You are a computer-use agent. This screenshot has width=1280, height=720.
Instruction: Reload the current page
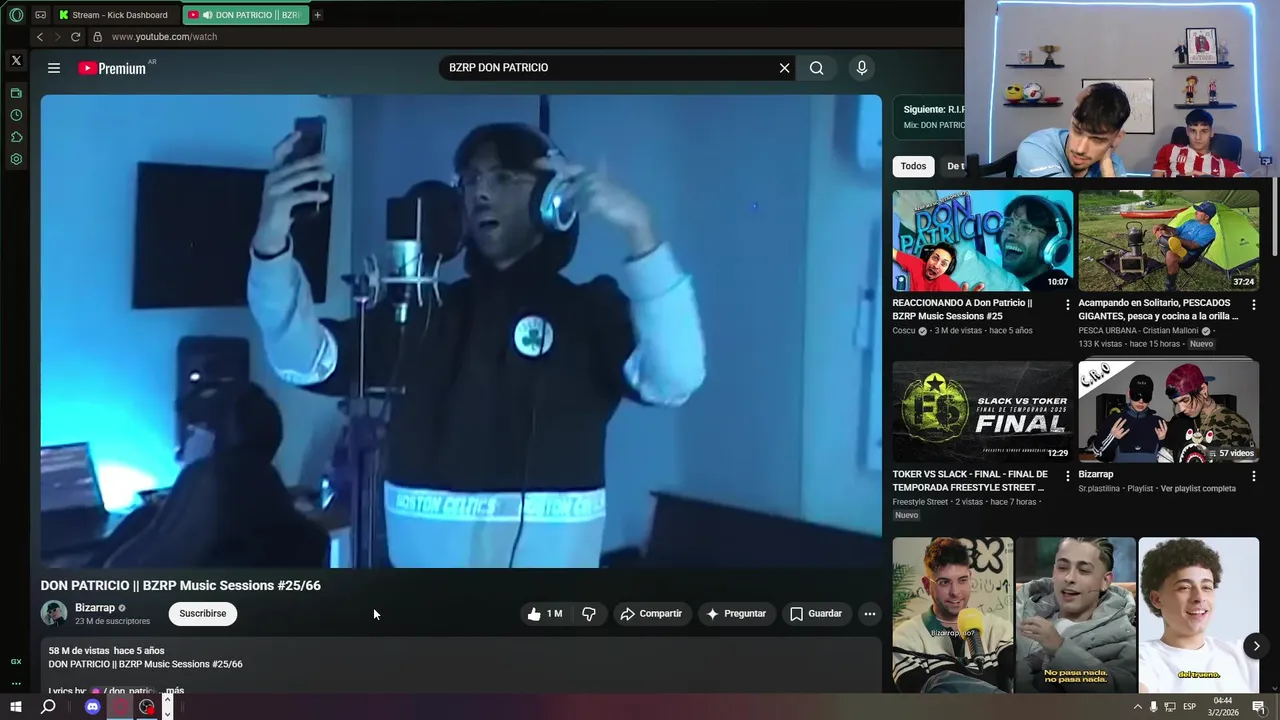(x=75, y=37)
